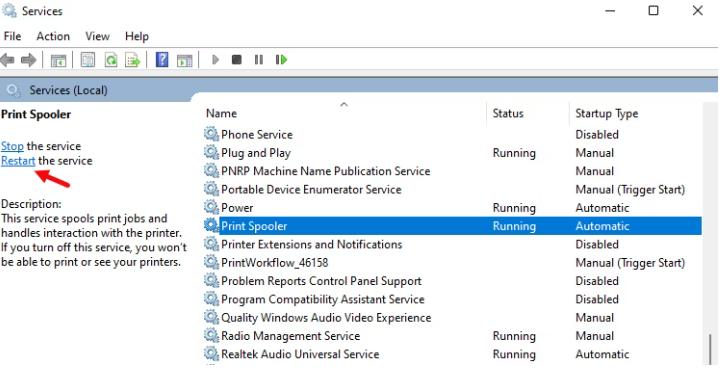Viewport: 724px width, 372px height.
Task: Click the Start Service play icon
Action: 215,60
